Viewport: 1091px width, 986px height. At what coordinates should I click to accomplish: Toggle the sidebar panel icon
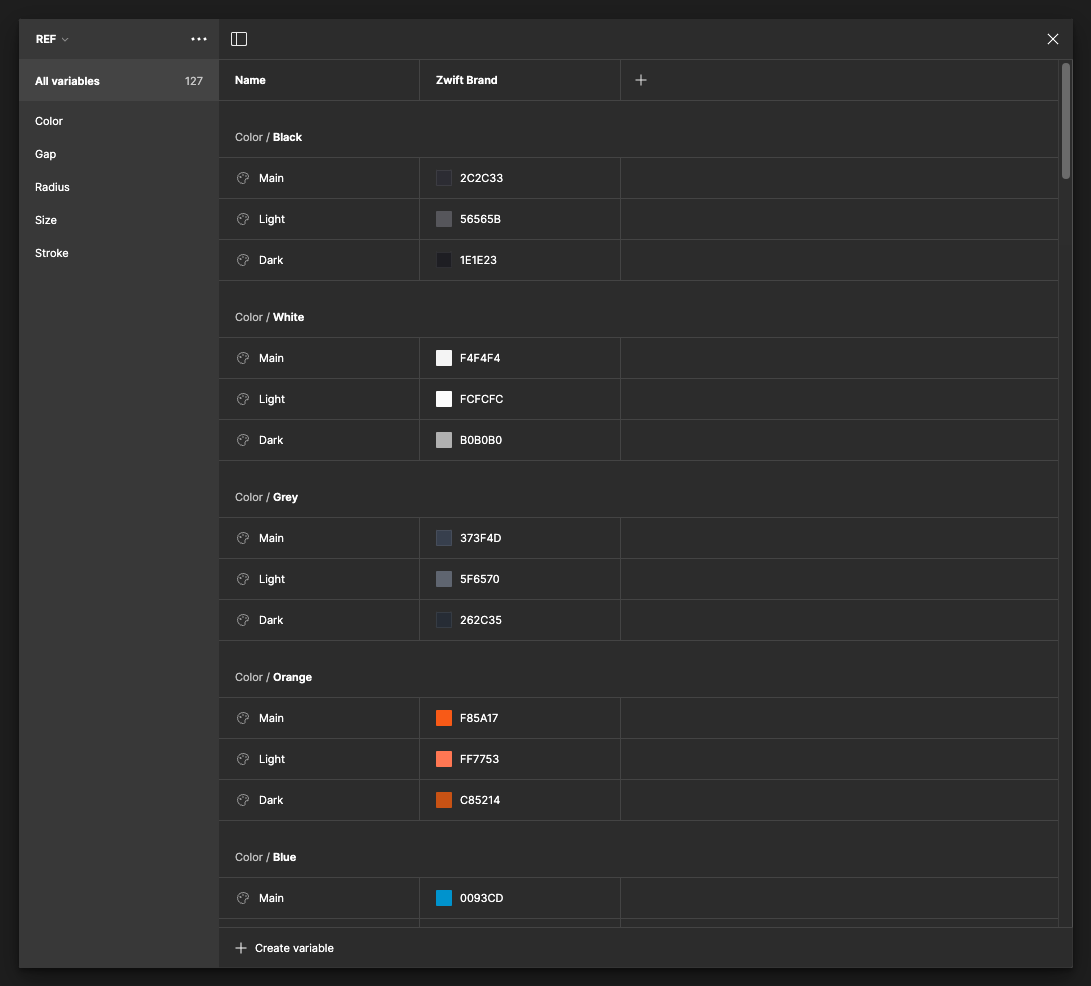pyautogui.click(x=239, y=39)
